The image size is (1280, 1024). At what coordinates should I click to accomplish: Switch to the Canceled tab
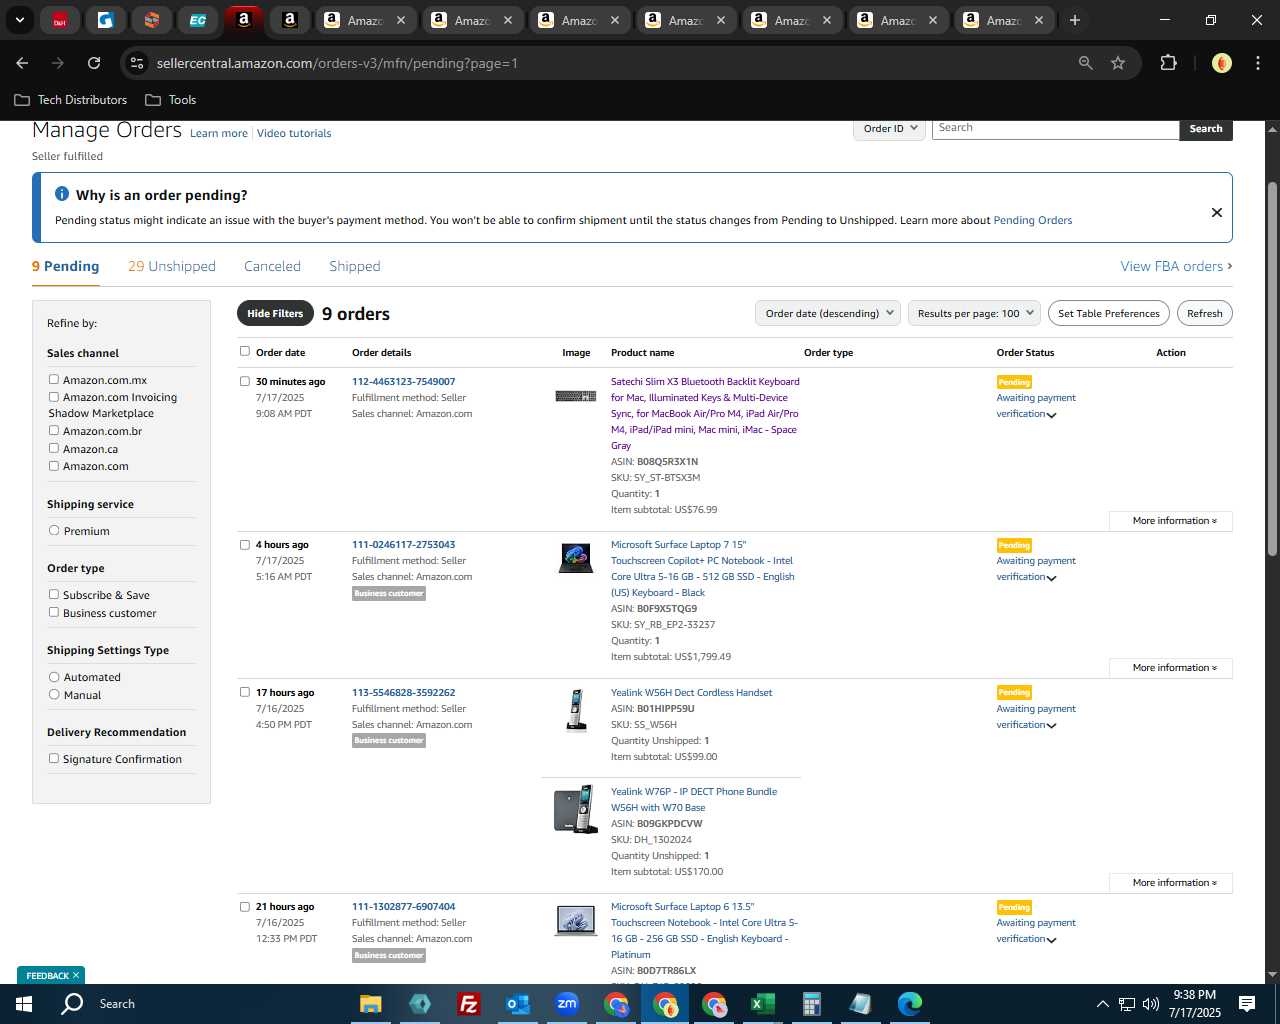272,266
